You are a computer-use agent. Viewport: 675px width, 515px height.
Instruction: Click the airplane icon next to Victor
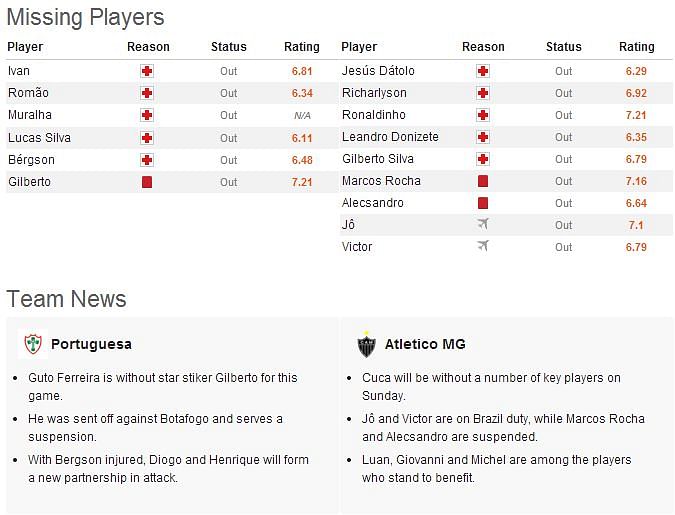[x=483, y=246]
